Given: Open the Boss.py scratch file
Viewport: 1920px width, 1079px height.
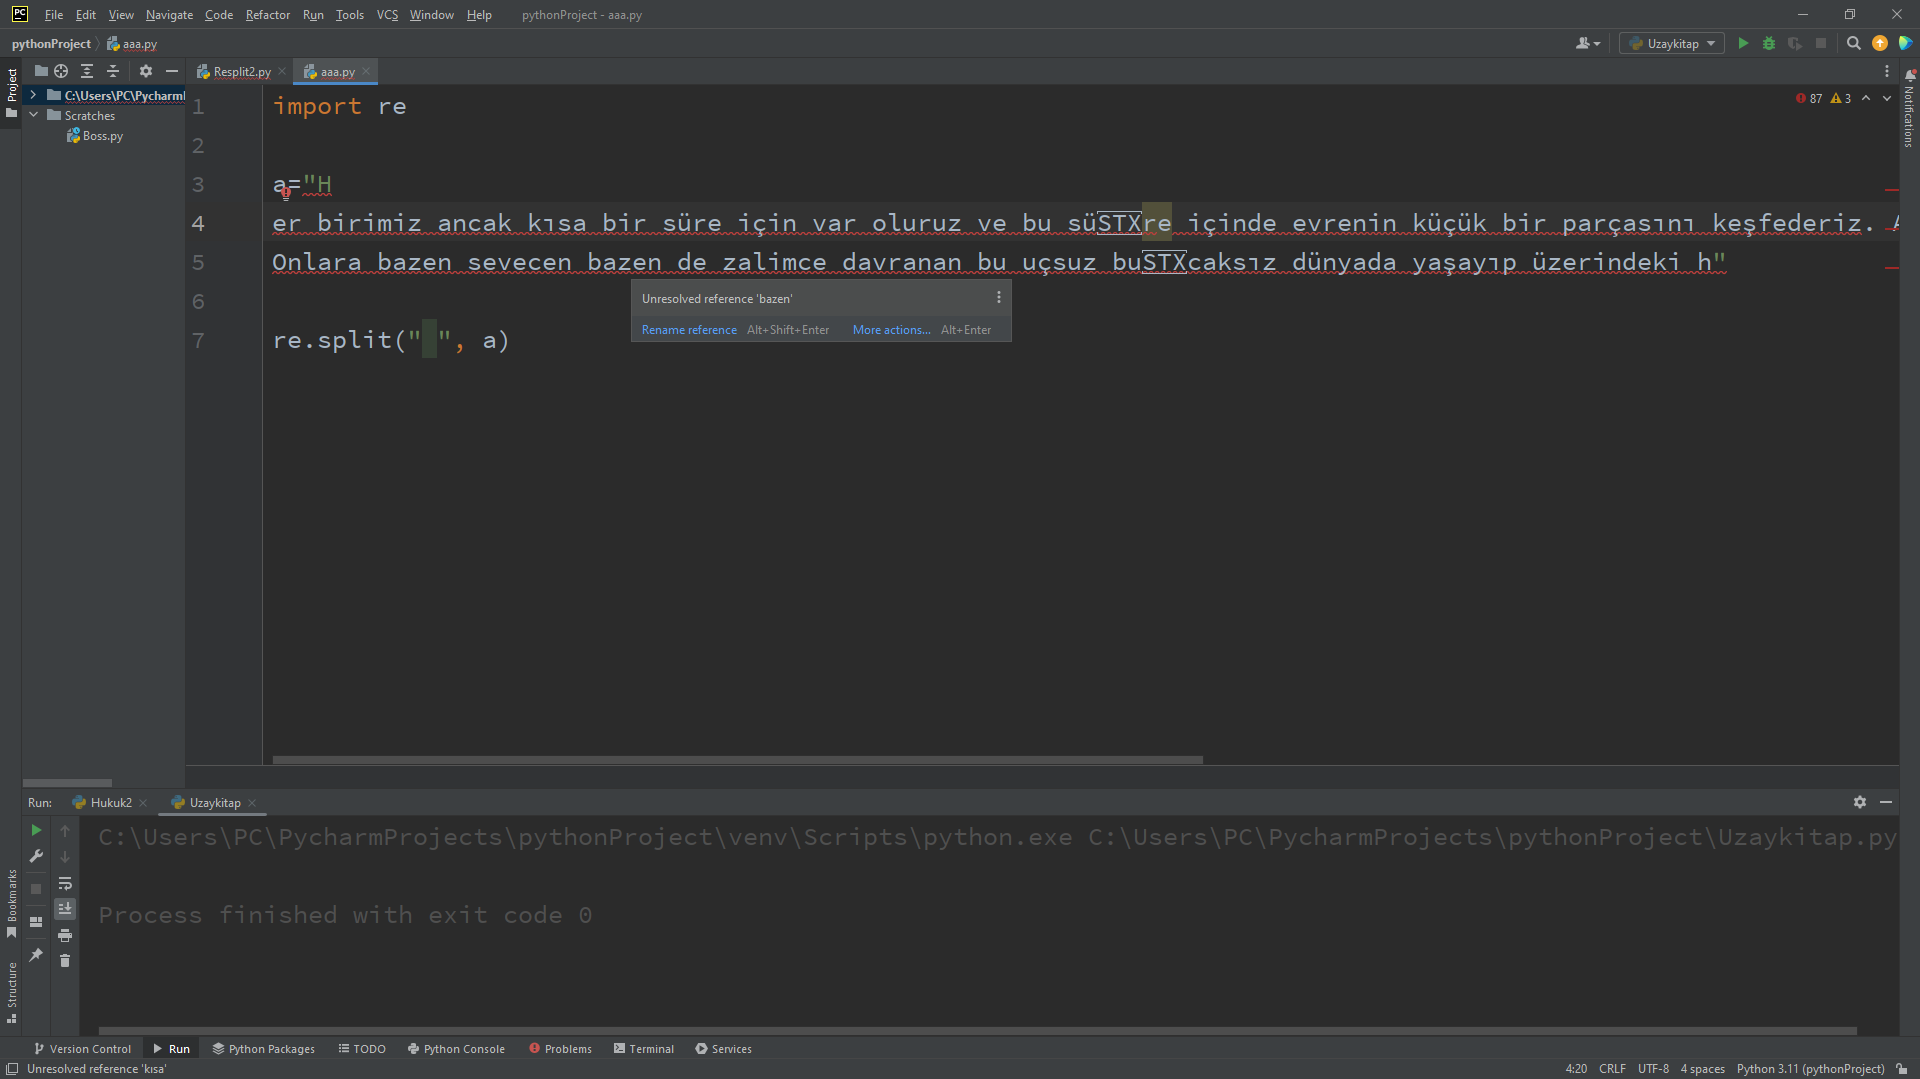Looking at the screenshot, I should pos(102,136).
